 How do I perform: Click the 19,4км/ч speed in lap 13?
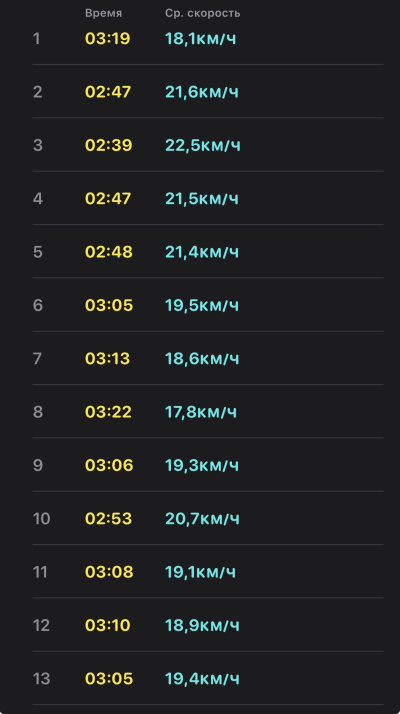pos(202,678)
